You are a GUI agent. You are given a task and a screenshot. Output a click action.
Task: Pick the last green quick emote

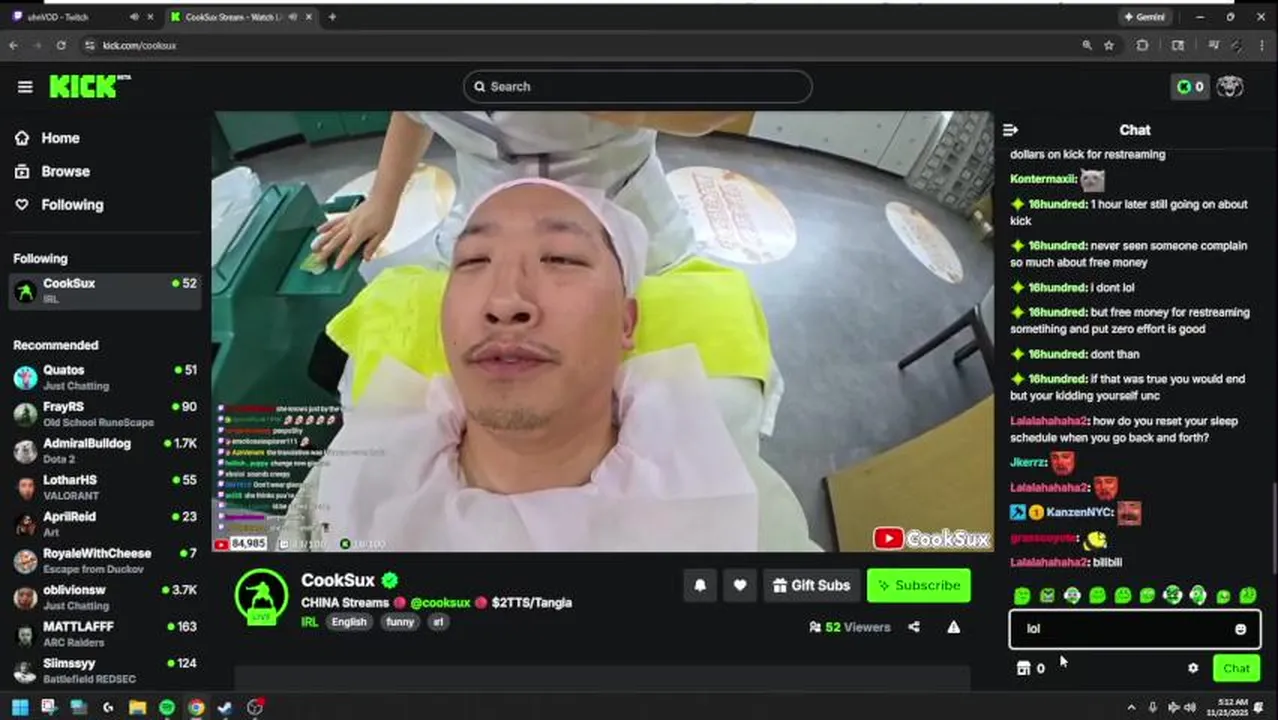coord(1248,596)
